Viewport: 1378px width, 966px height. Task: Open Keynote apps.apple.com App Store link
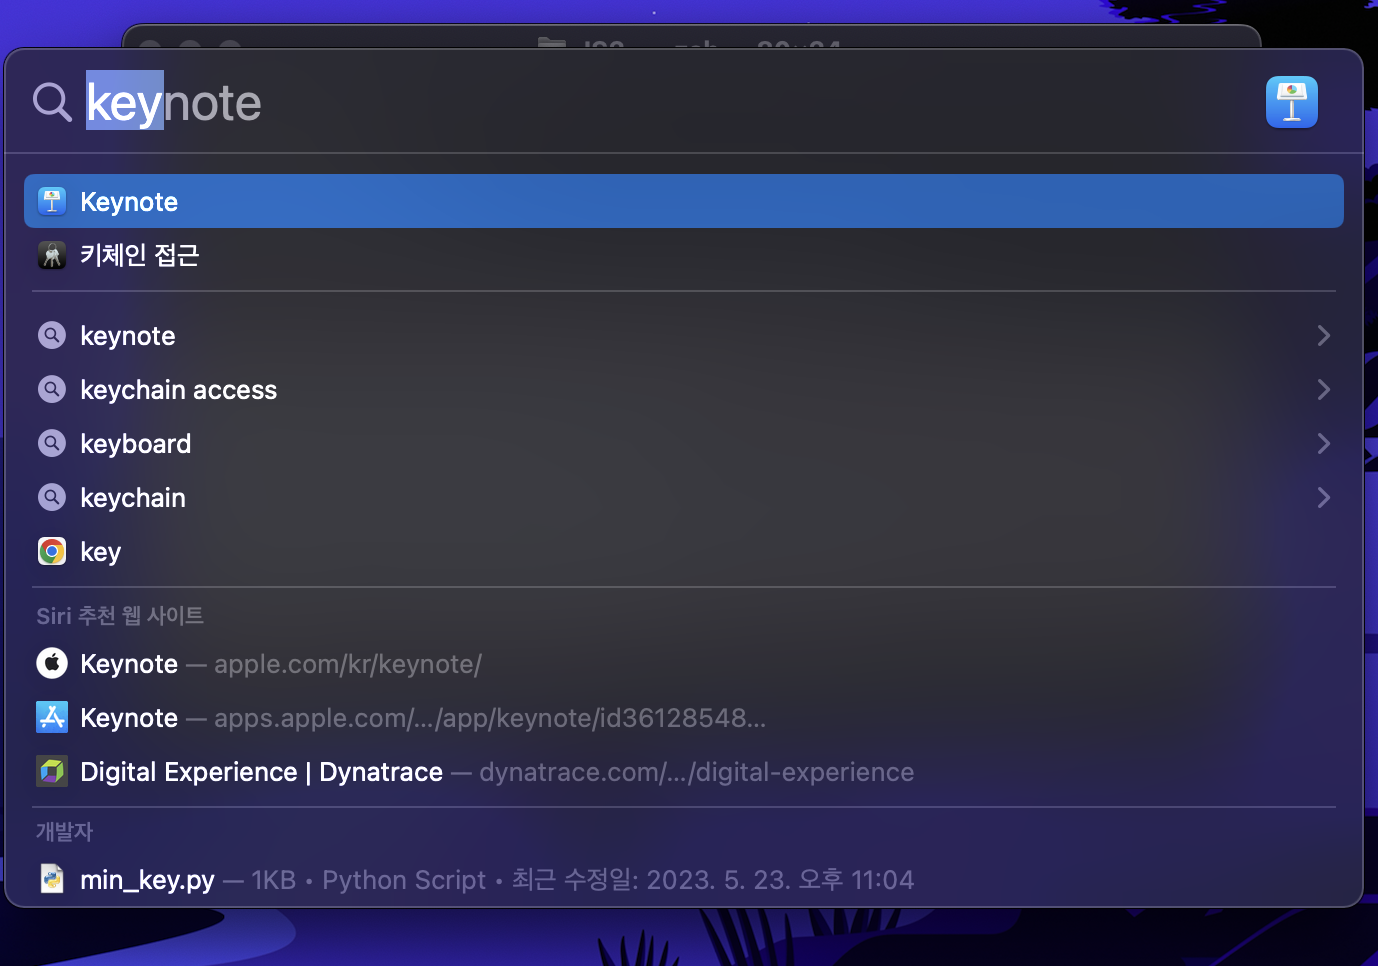pyautogui.click(x=684, y=717)
